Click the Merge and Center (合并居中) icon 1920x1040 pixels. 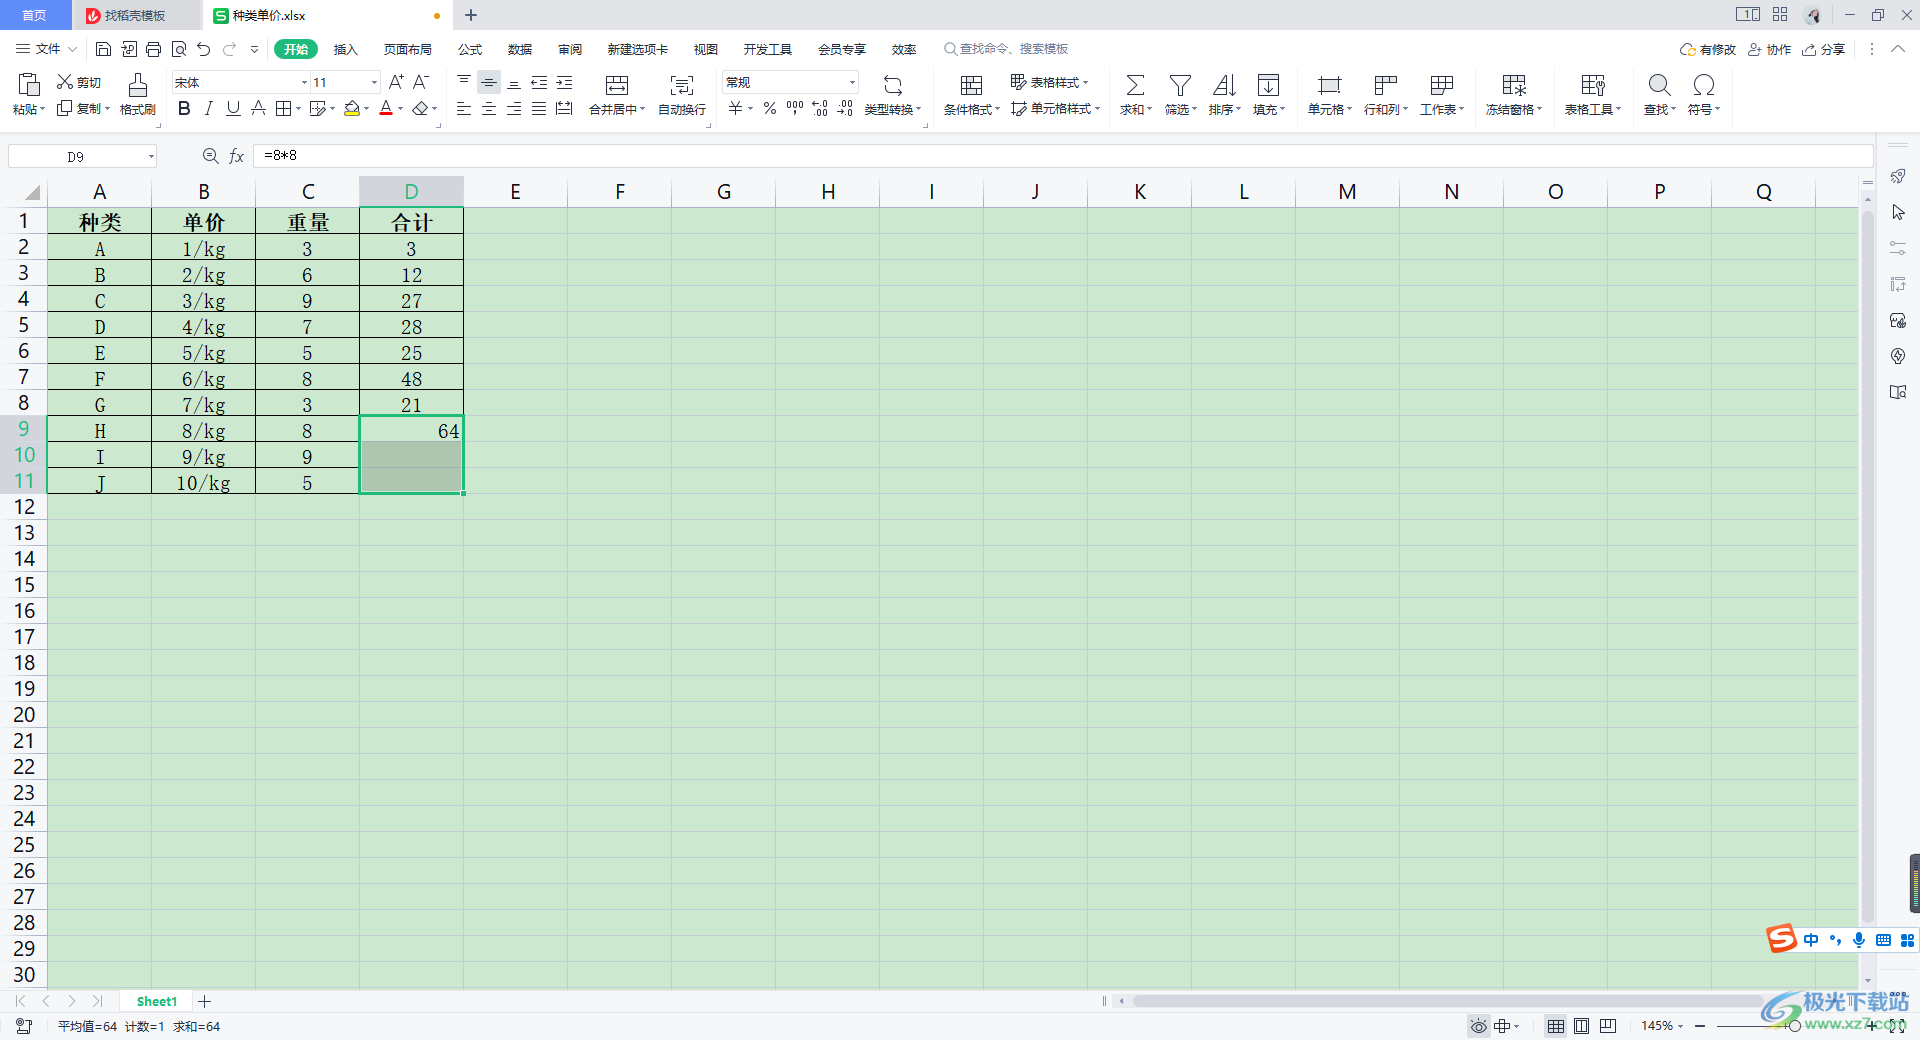617,85
